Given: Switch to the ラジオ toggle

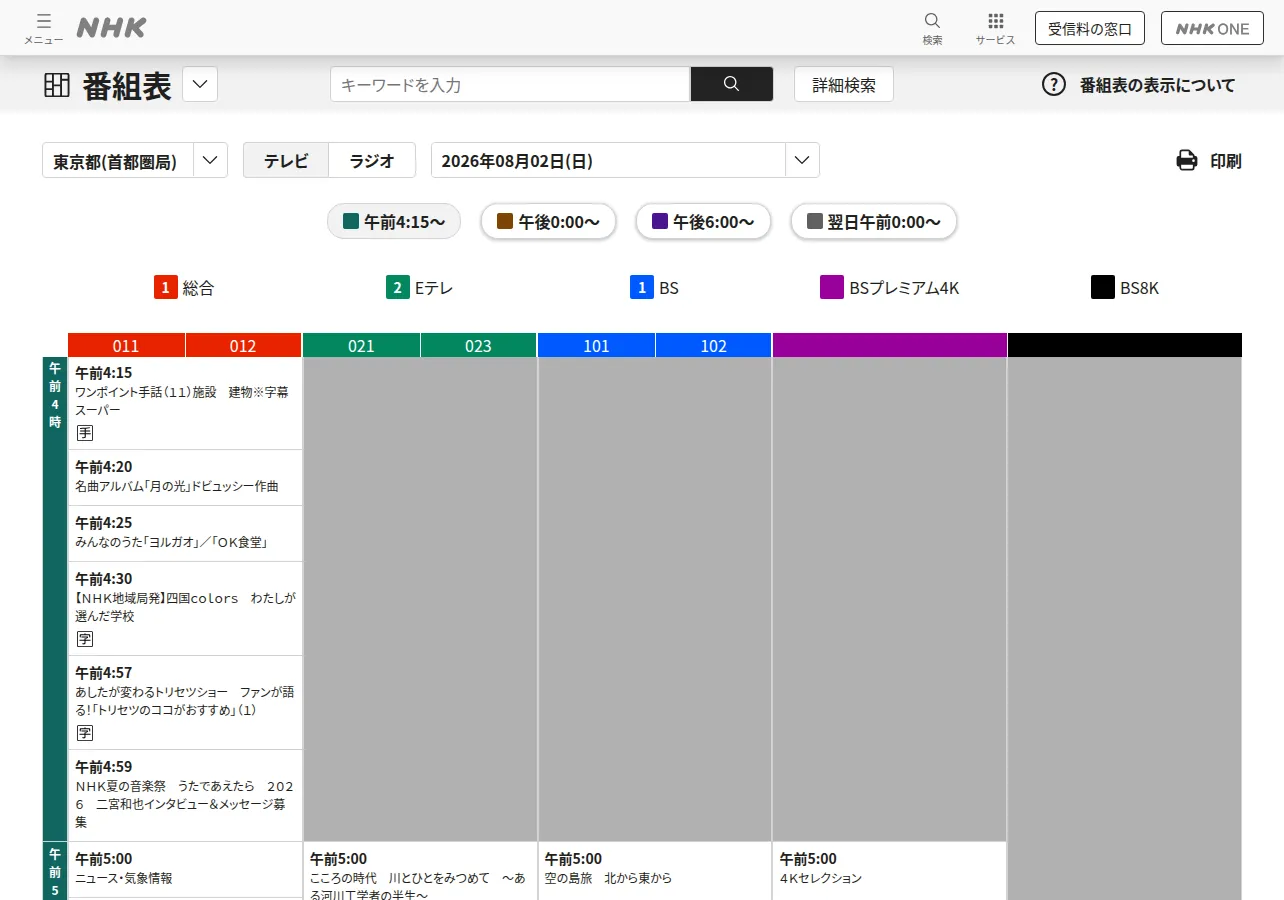Looking at the screenshot, I should pyautogui.click(x=372, y=160).
